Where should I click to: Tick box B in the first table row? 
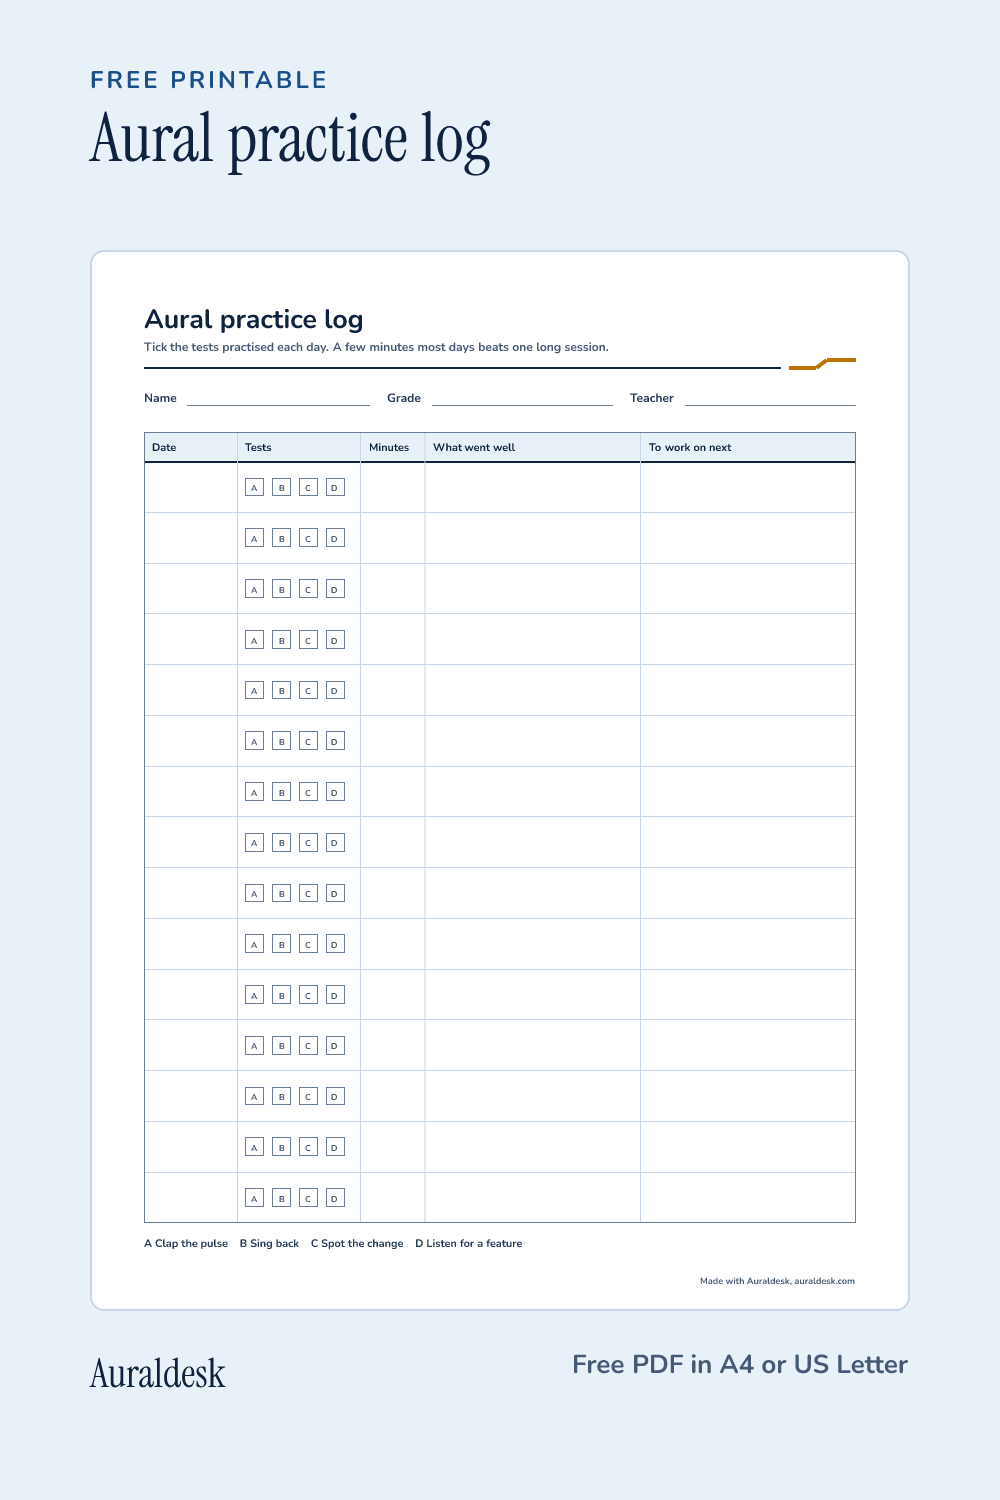[282, 488]
